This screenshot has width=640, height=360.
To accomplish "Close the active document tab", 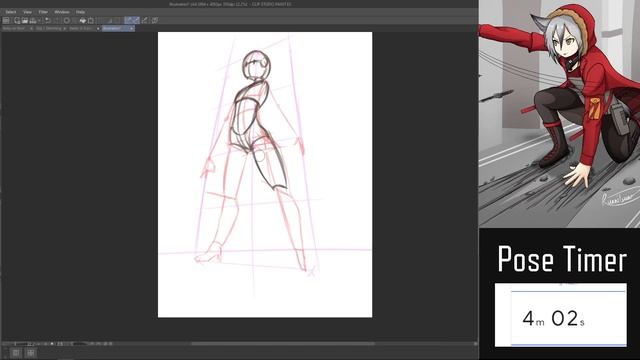I will coord(131,29).
